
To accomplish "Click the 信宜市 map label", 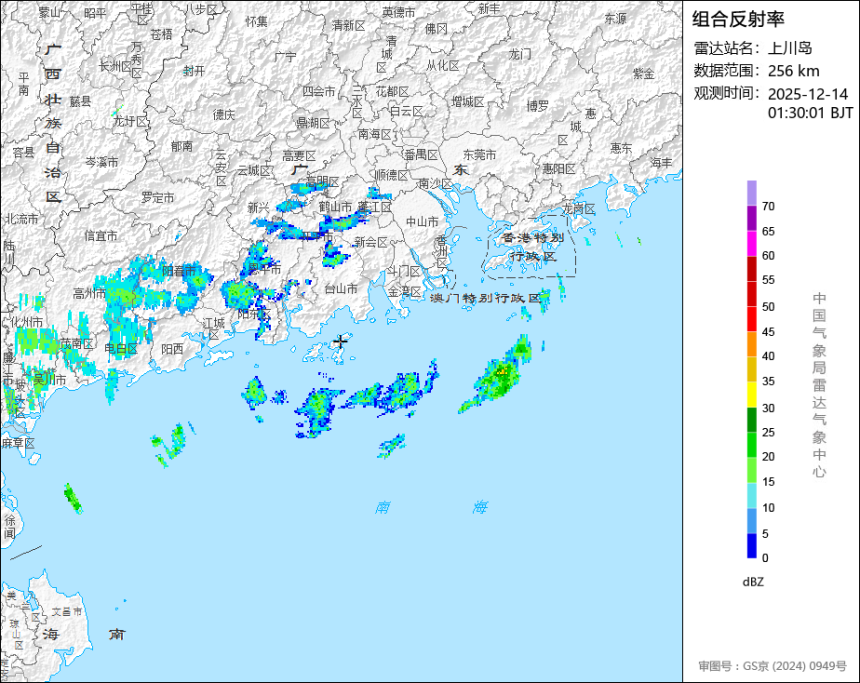I will [101, 236].
